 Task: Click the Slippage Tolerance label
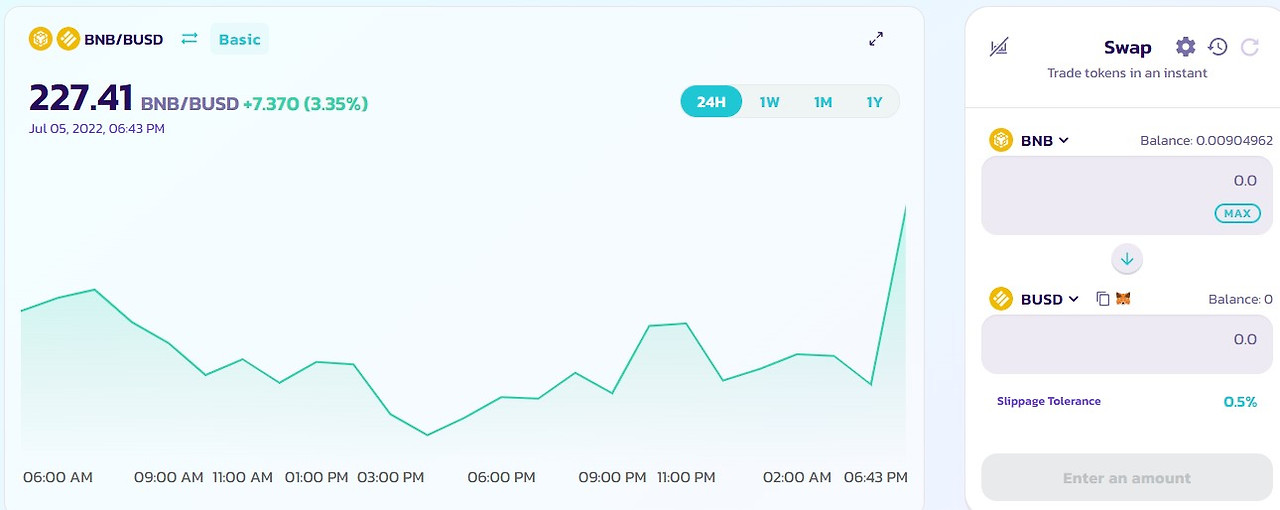tap(1049, 401)
